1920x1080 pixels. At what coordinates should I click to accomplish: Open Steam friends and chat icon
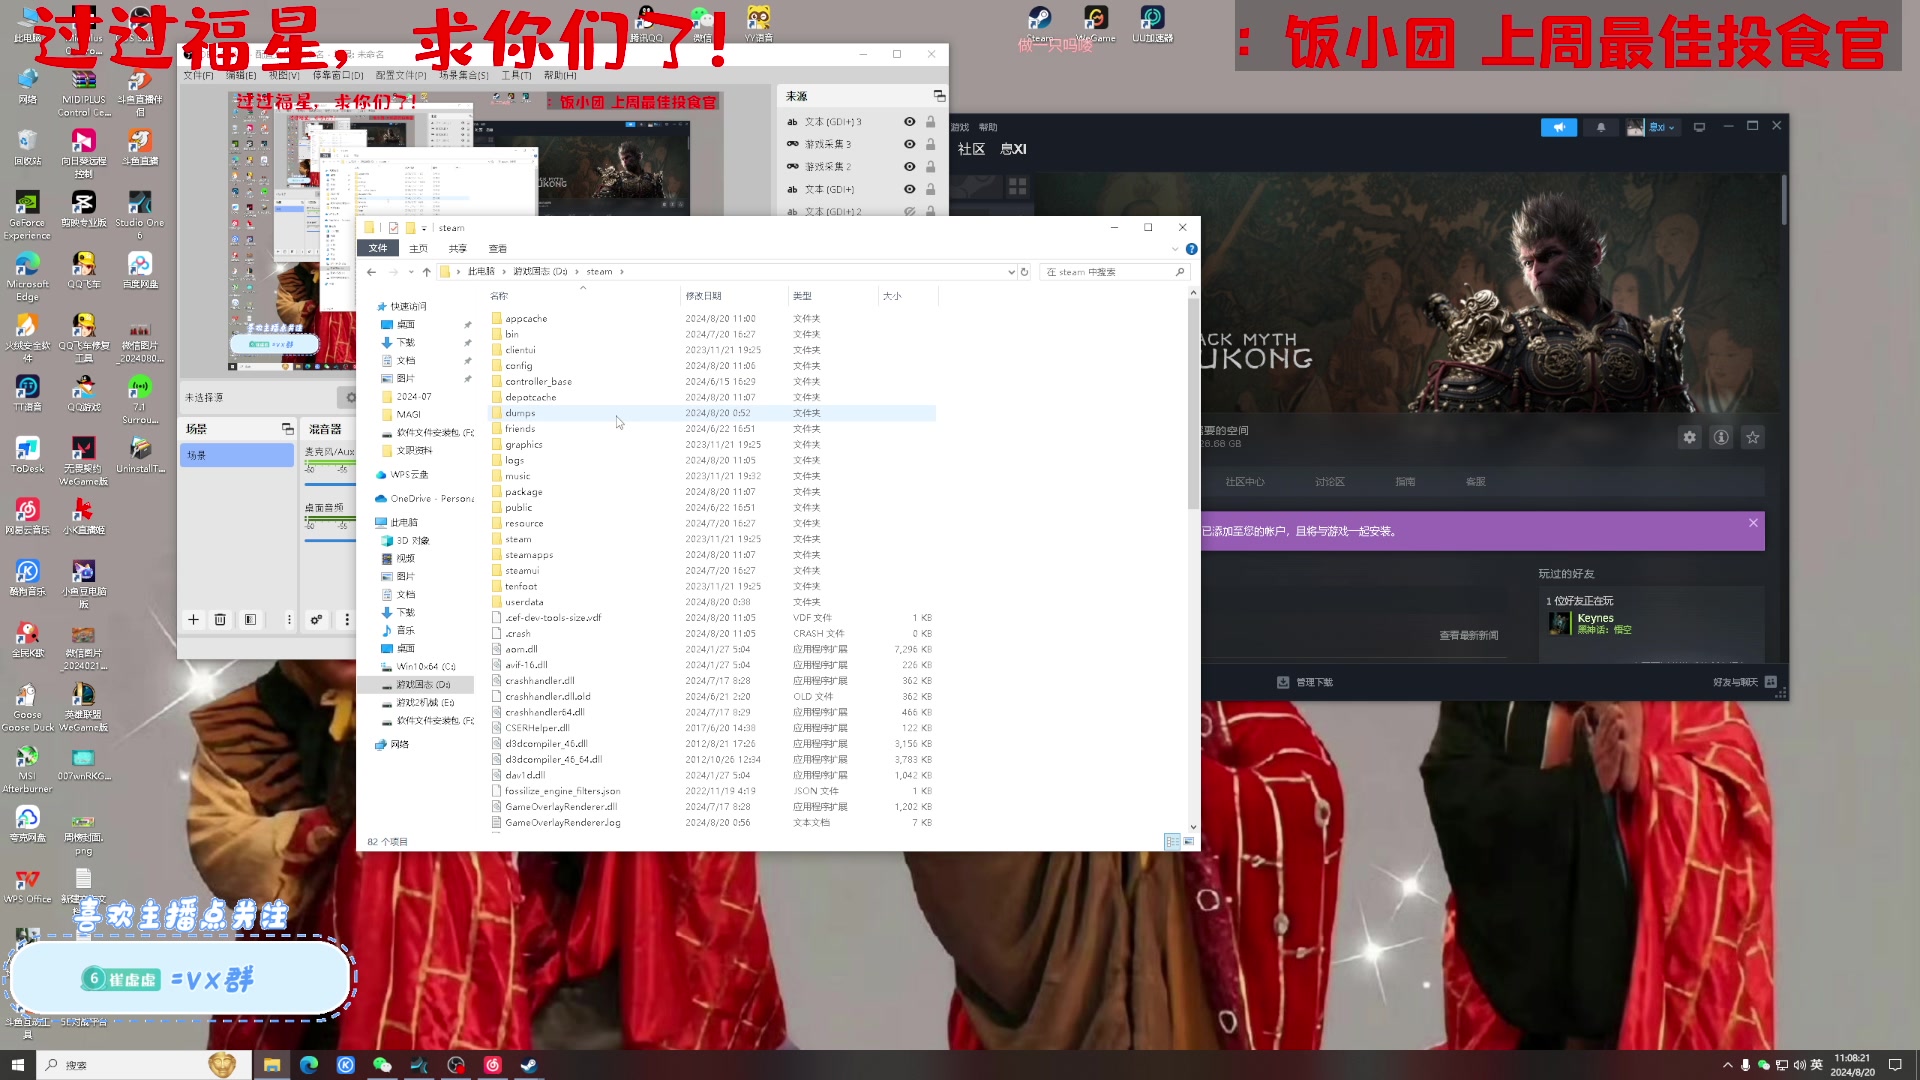pos(1771,682)
